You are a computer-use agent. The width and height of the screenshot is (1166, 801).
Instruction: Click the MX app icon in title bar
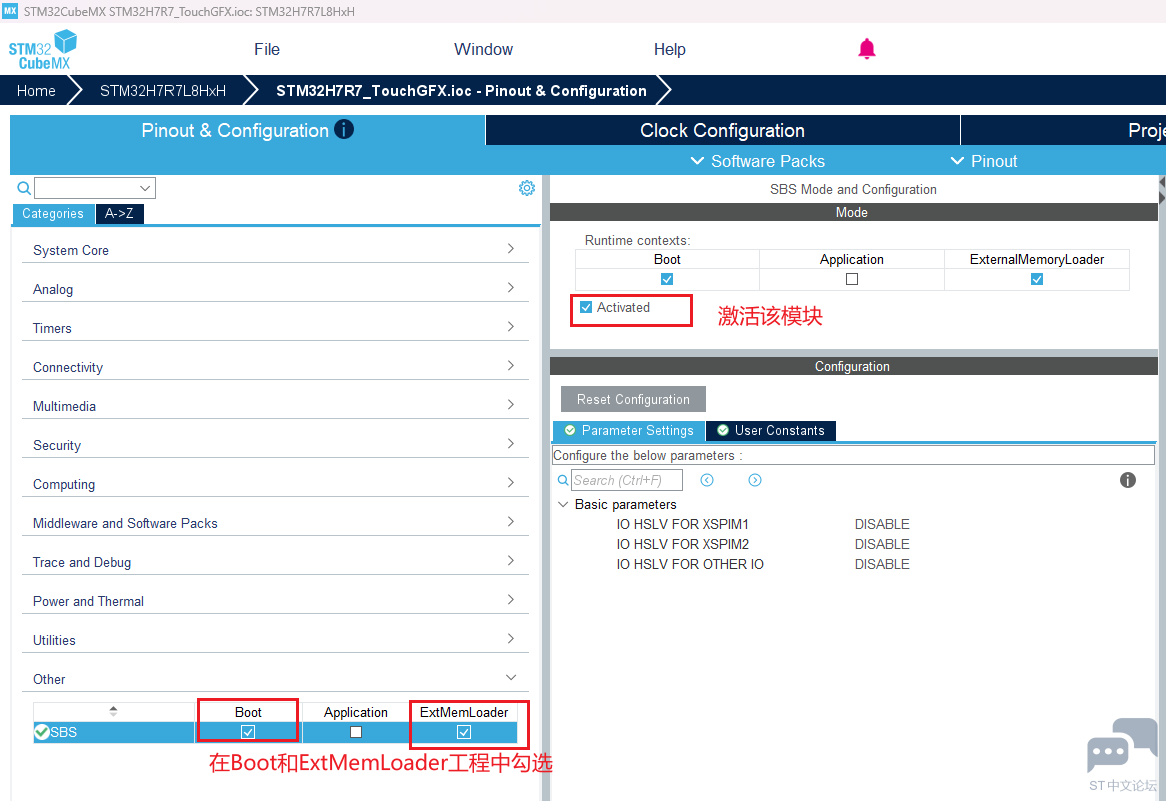click(10, 11)
